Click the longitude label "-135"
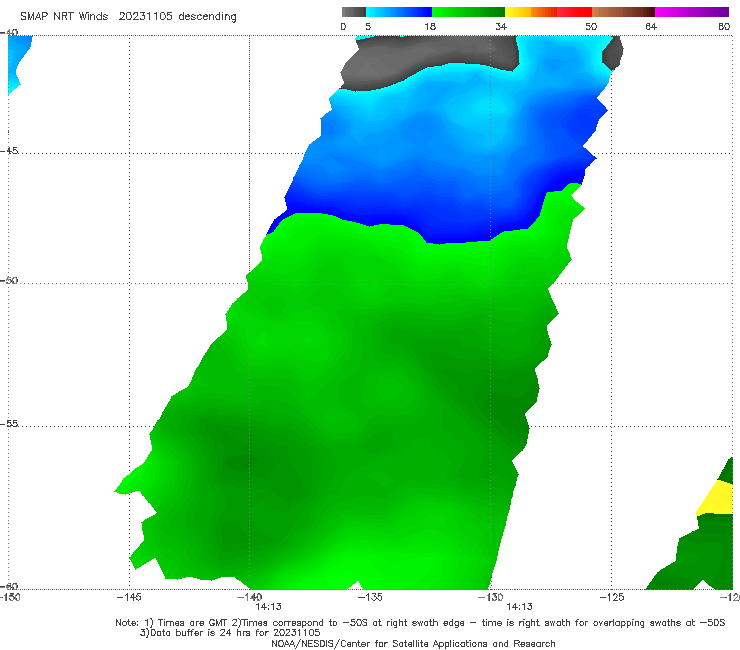The image size is (740, 650). (x=370, y=597)
